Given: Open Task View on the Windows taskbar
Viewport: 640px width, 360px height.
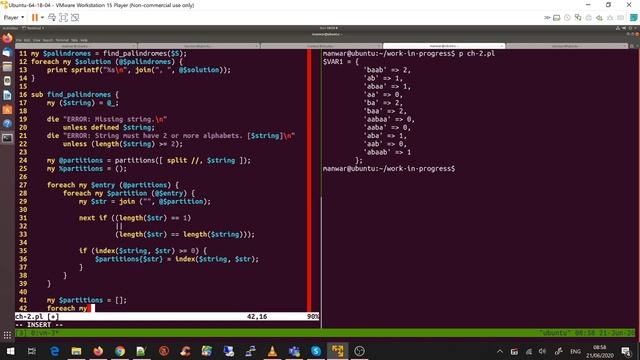Looking at the screenshot, I should point(32,351).
